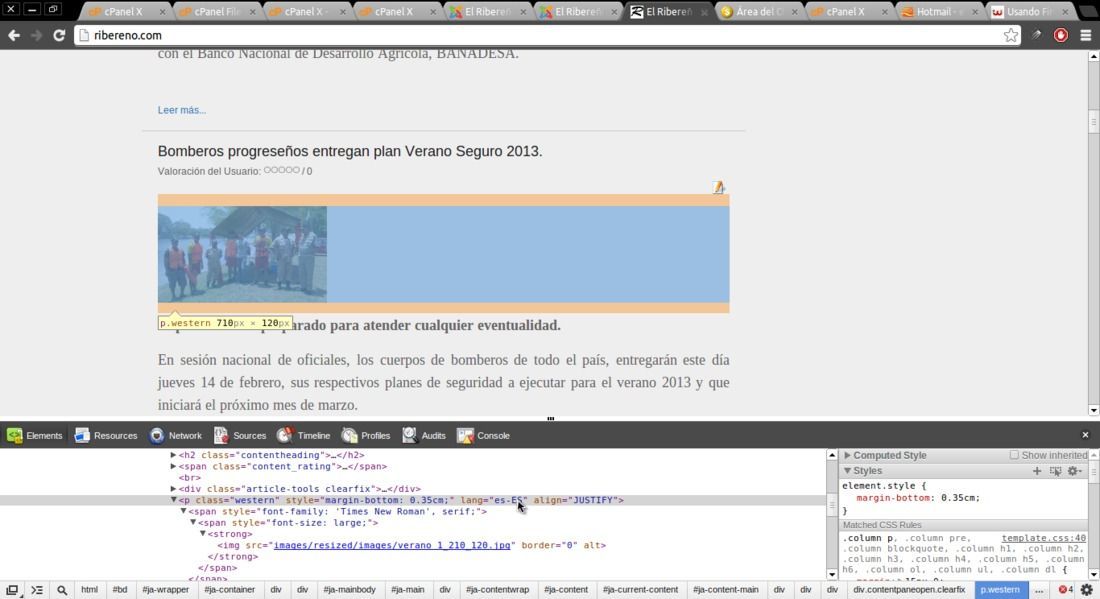Switch to the Sources panel
Screen dimensions: 1100x599
point(240,436)
